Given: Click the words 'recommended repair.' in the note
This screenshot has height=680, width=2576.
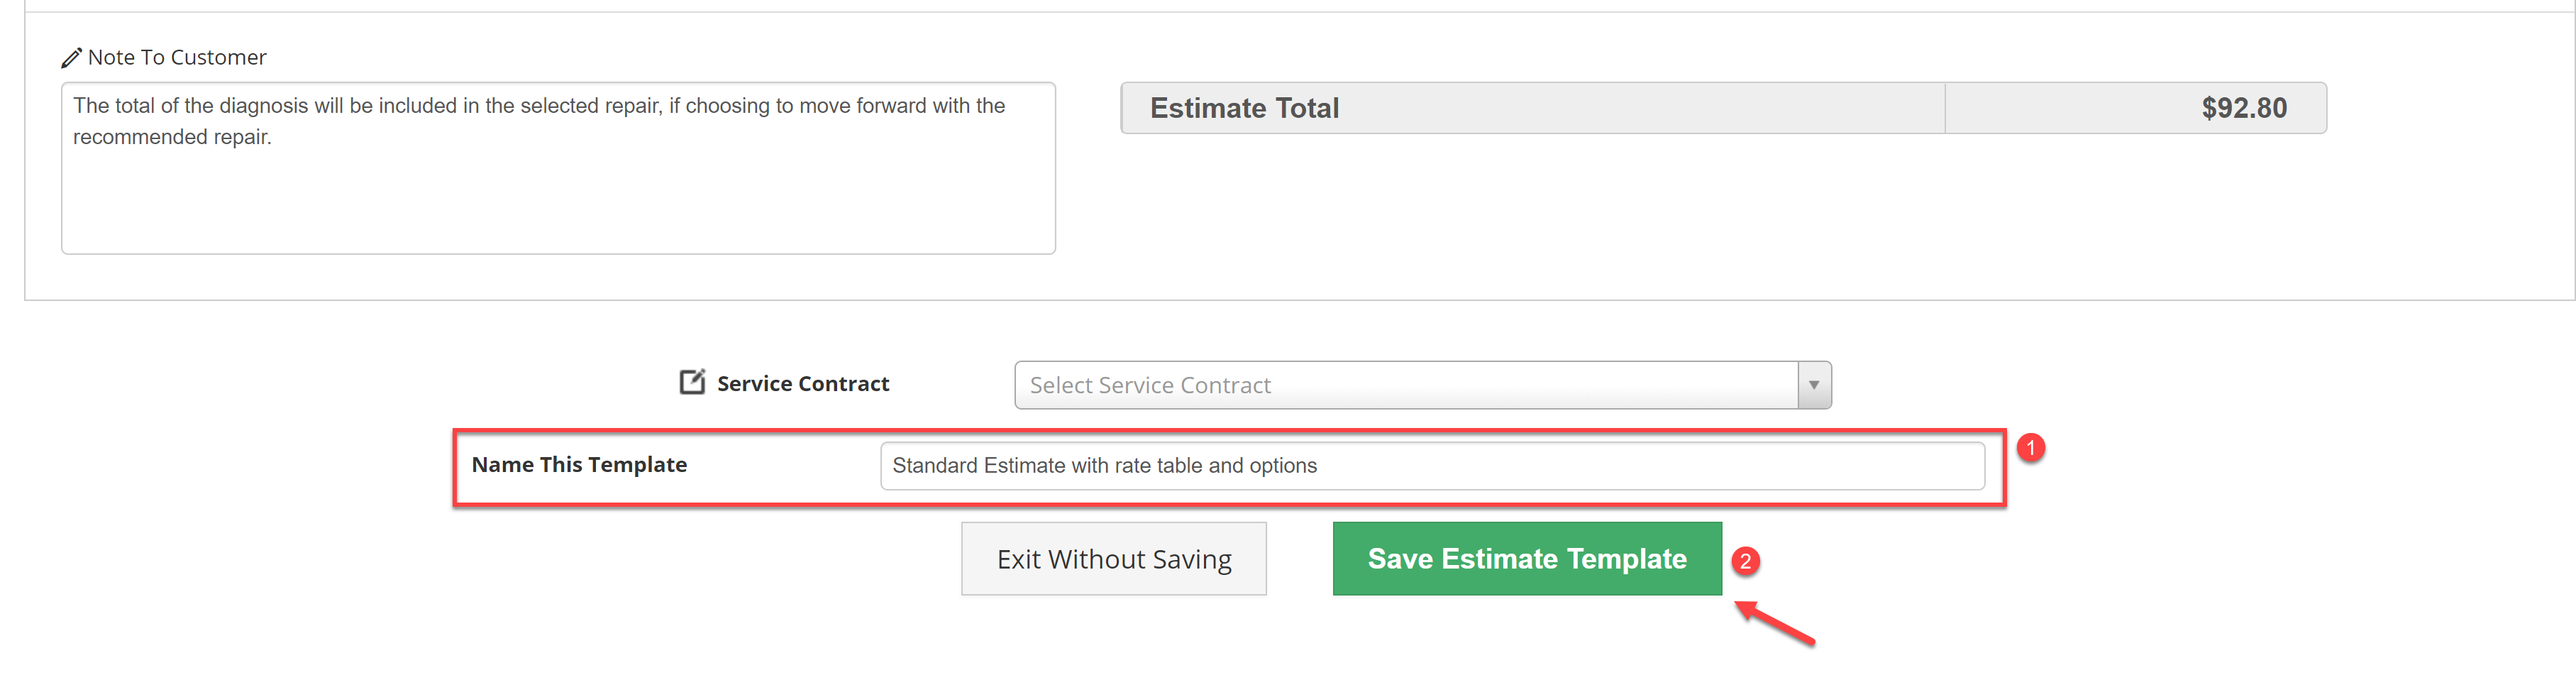Looking at the screenshot, I should 172,137.
